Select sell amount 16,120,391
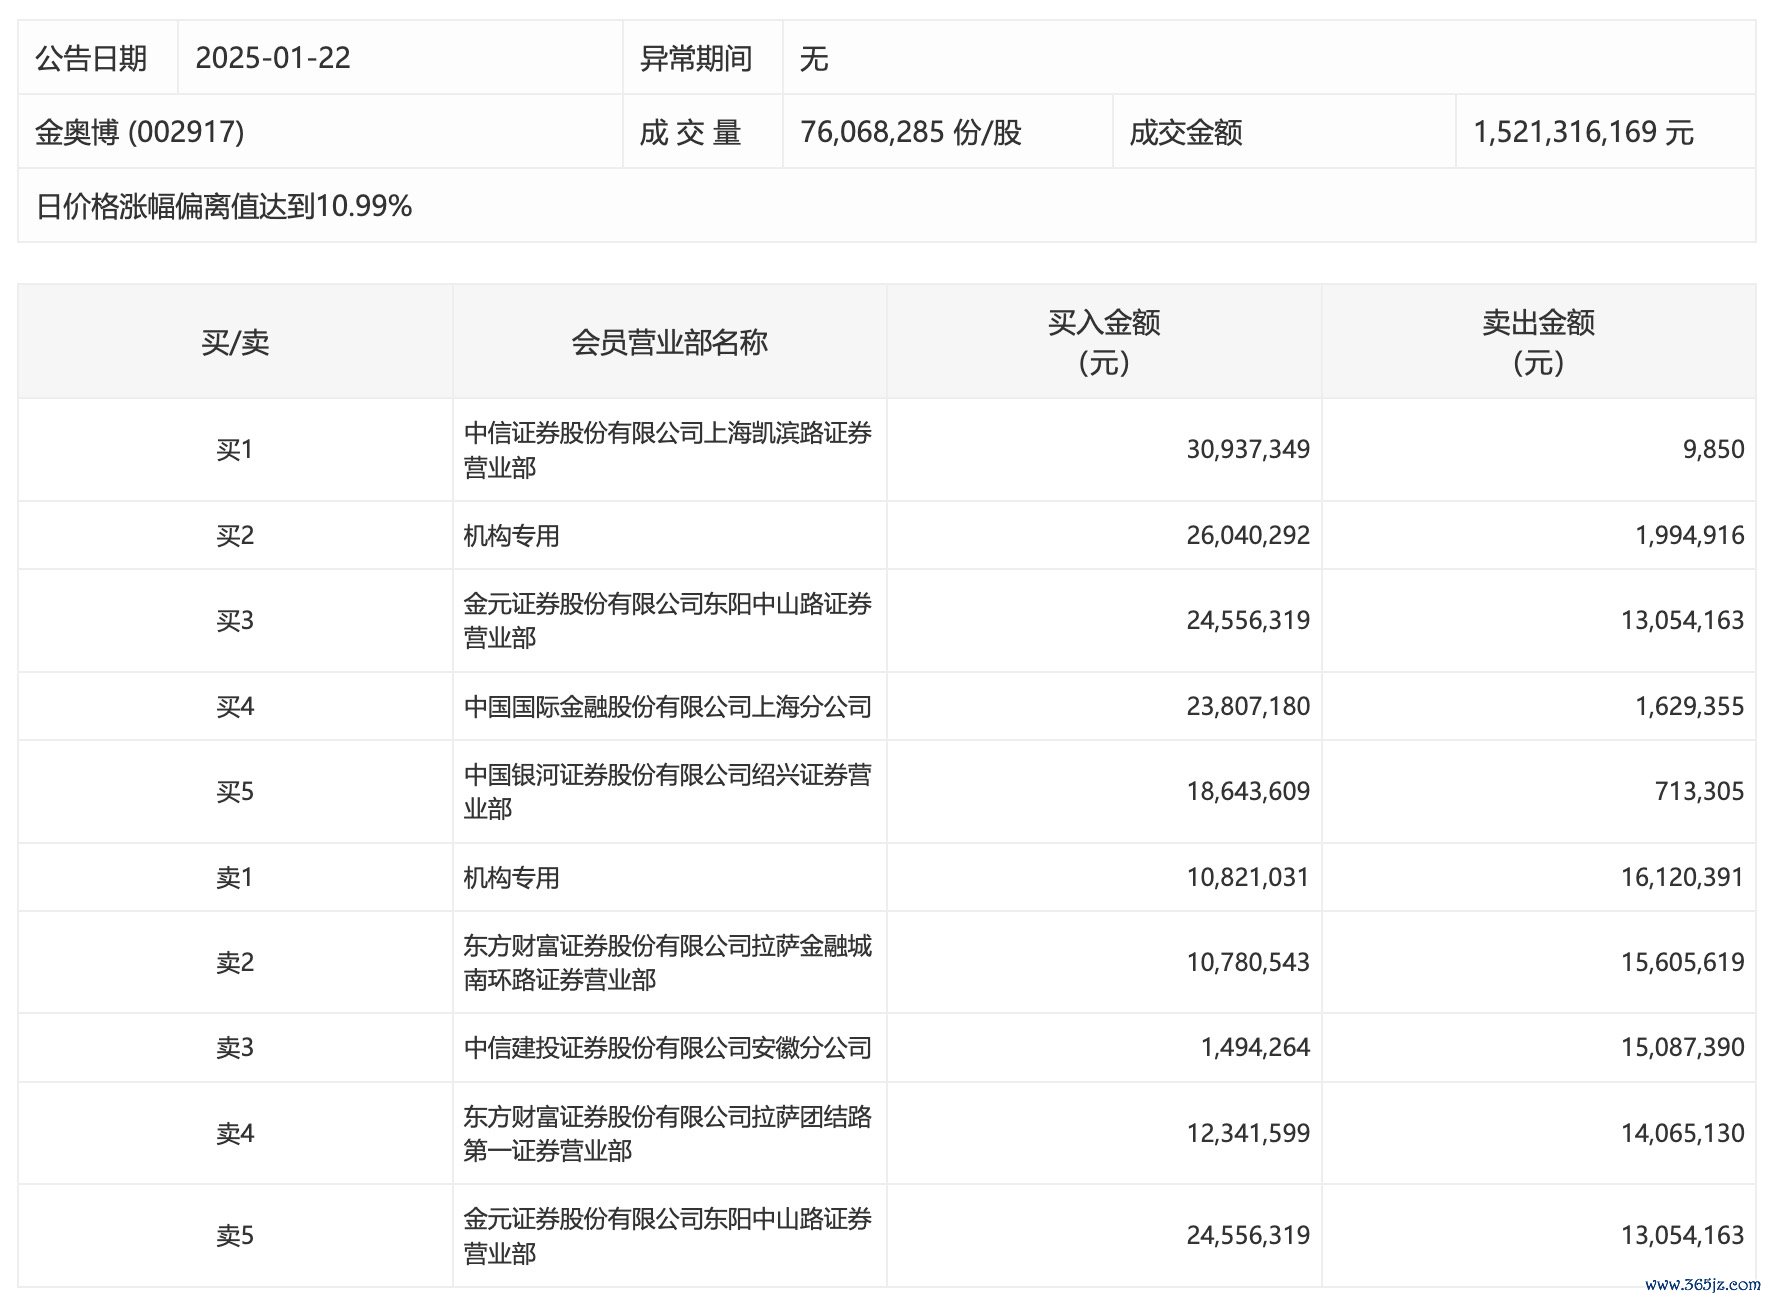The image size is (1768, 1300). [x=1683, y=878]
